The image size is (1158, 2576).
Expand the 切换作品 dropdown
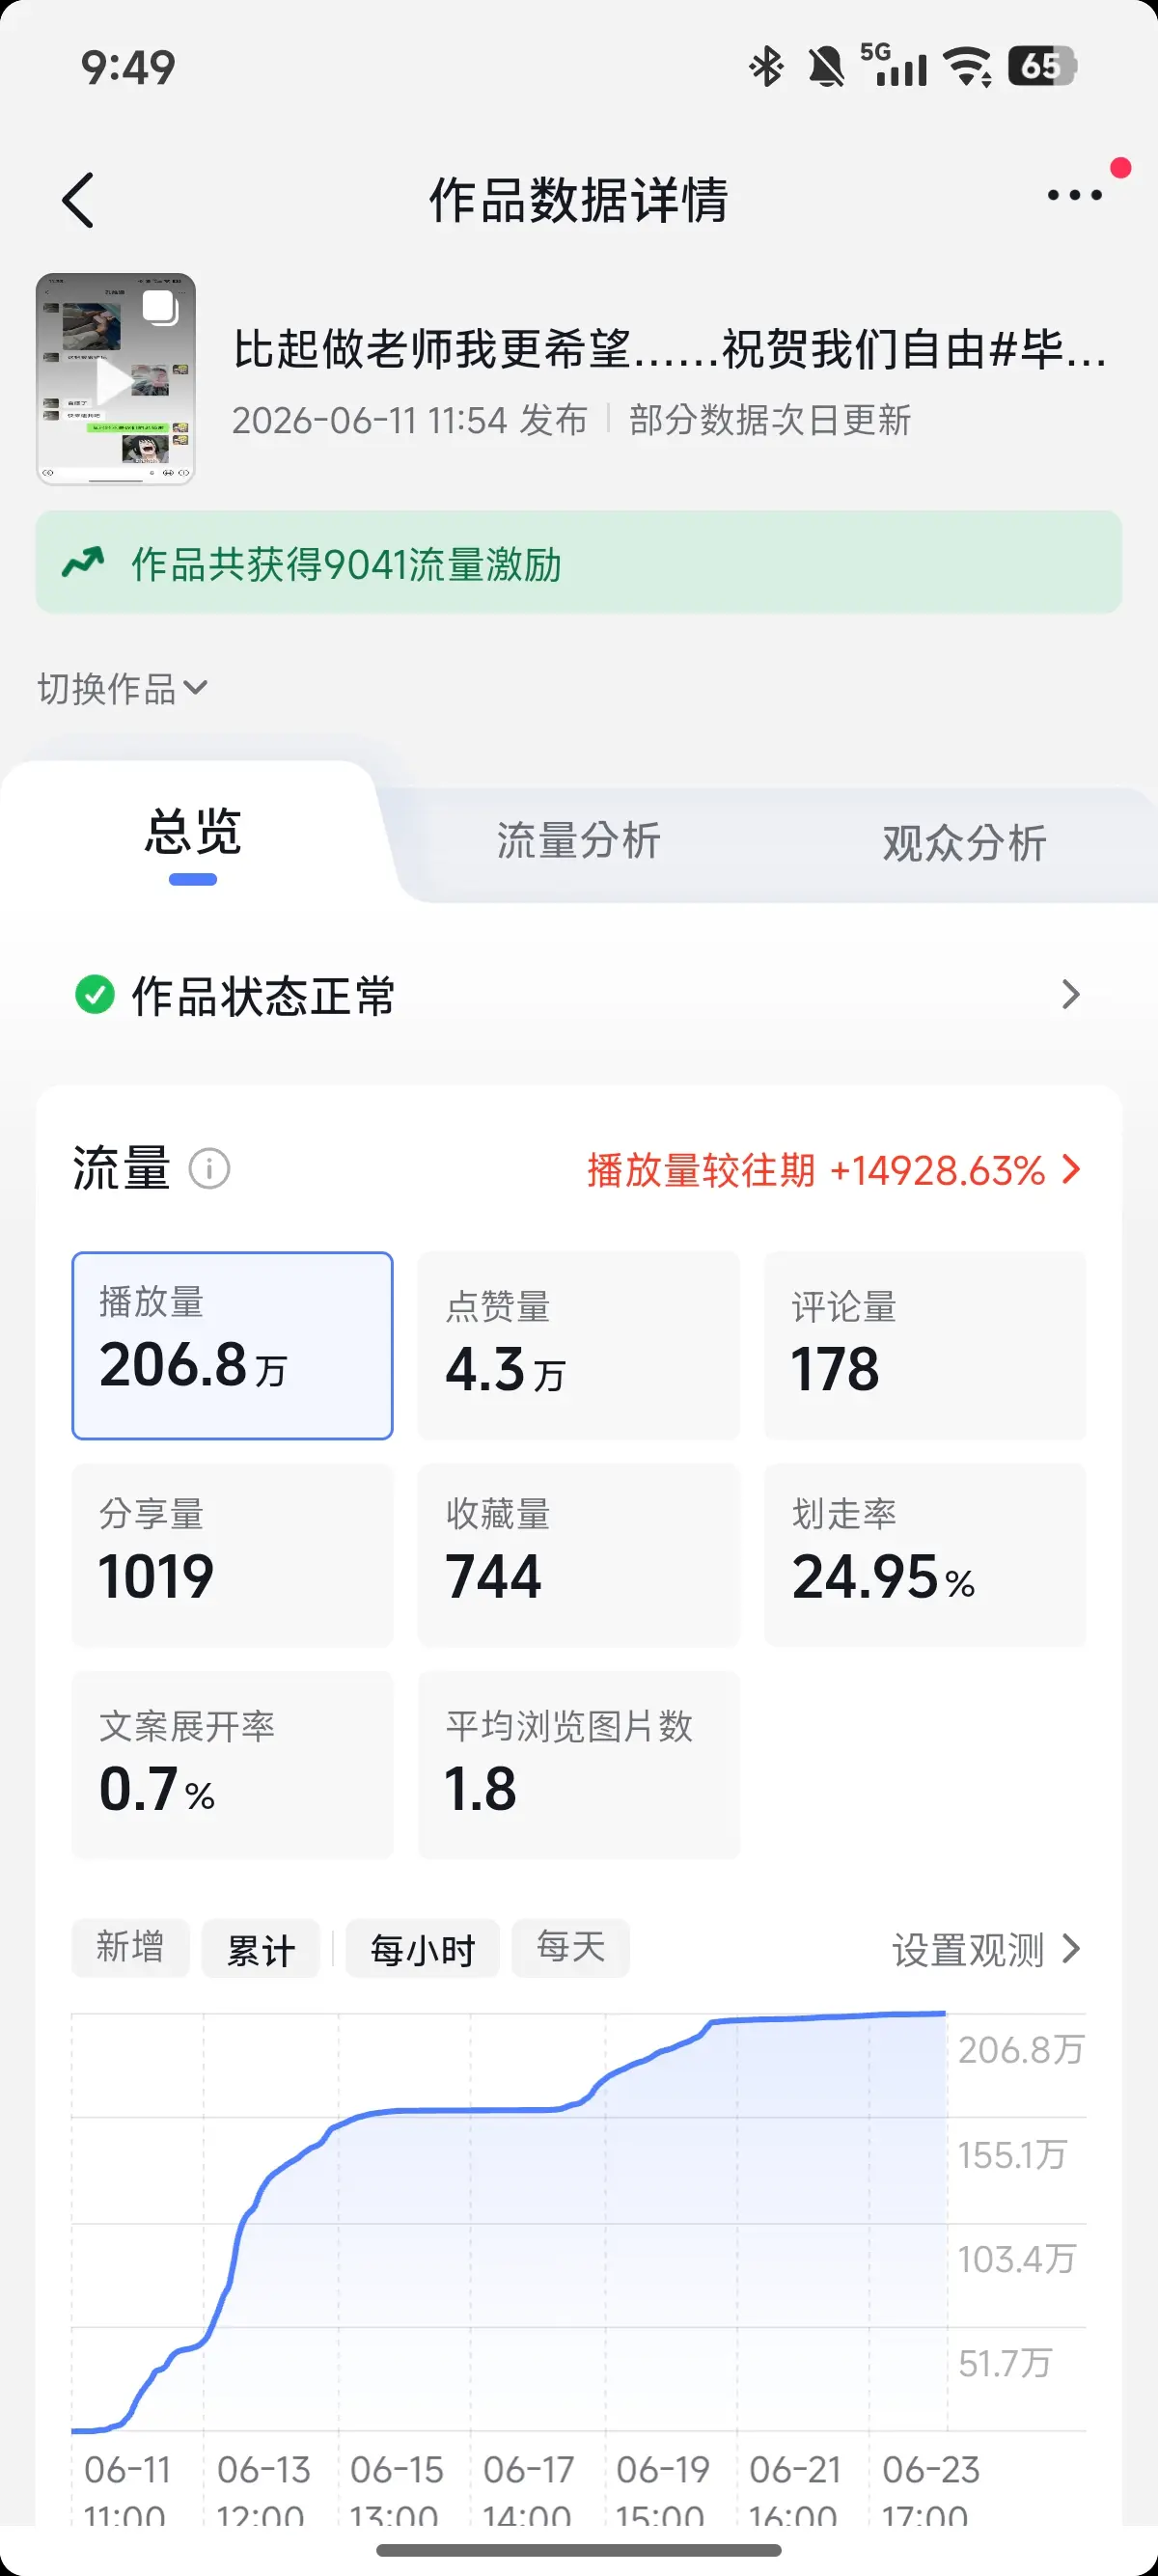[122, 689]
